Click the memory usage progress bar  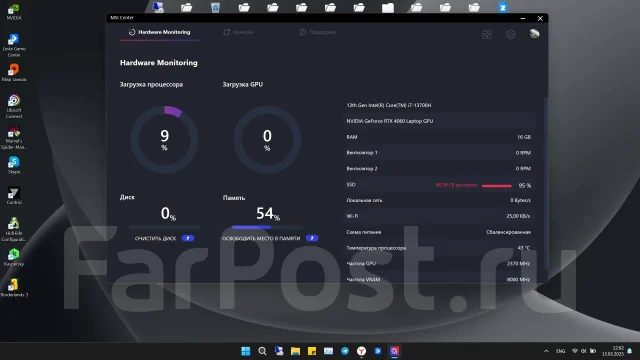pyautogui.click(x=268, y=227)
